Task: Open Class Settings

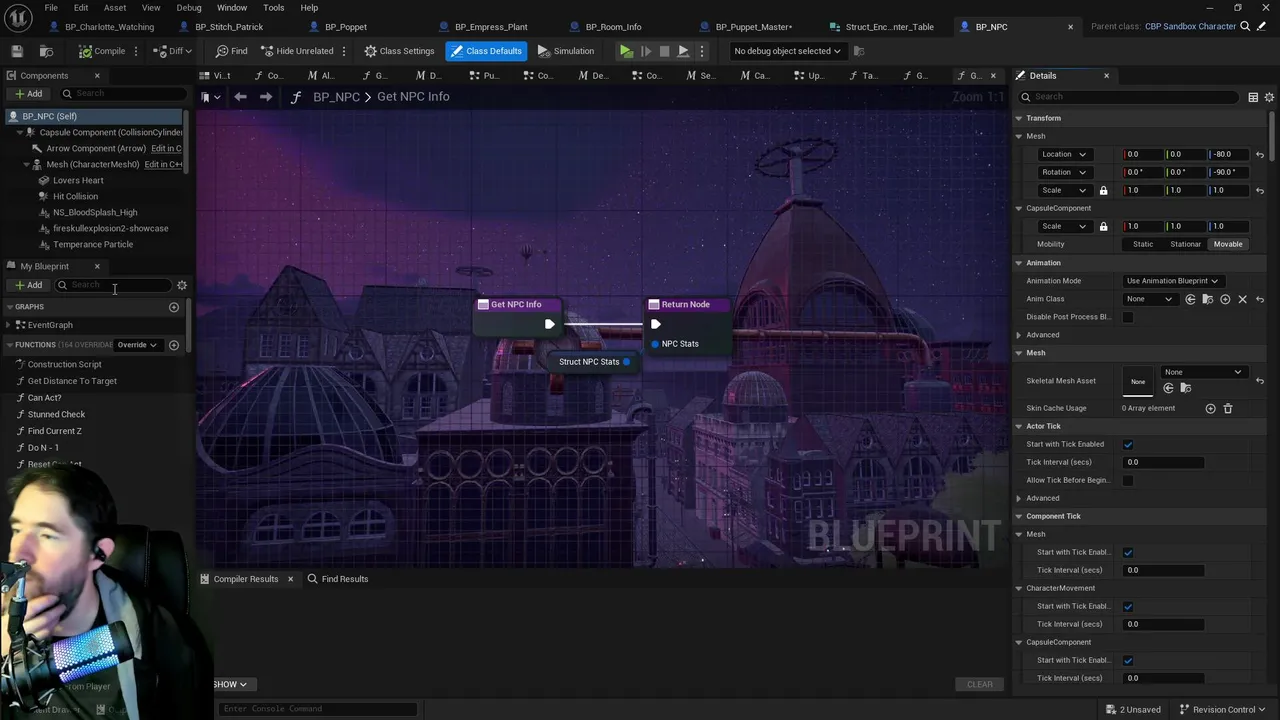Action: [x=399, y=51]
